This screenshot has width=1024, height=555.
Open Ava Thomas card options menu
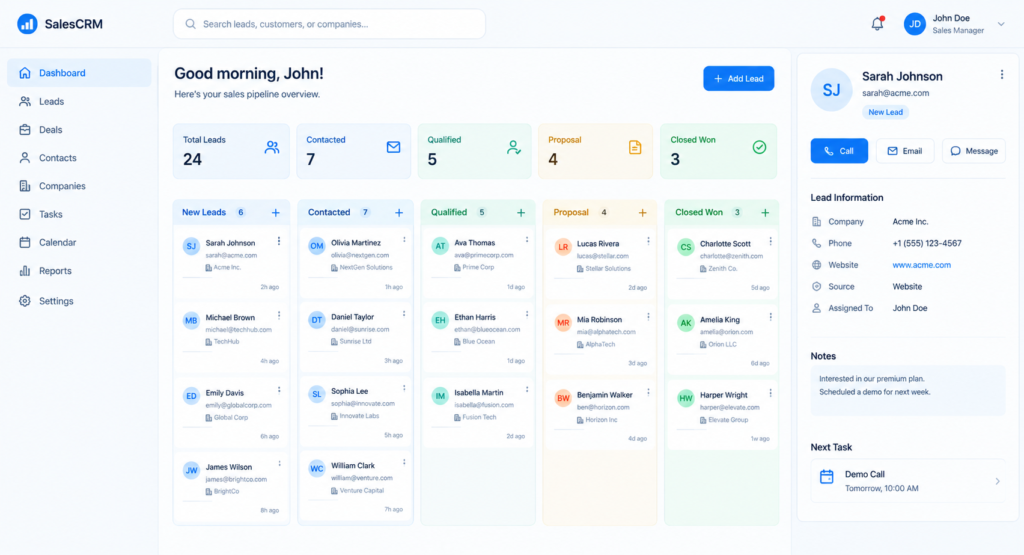(526, 240)
